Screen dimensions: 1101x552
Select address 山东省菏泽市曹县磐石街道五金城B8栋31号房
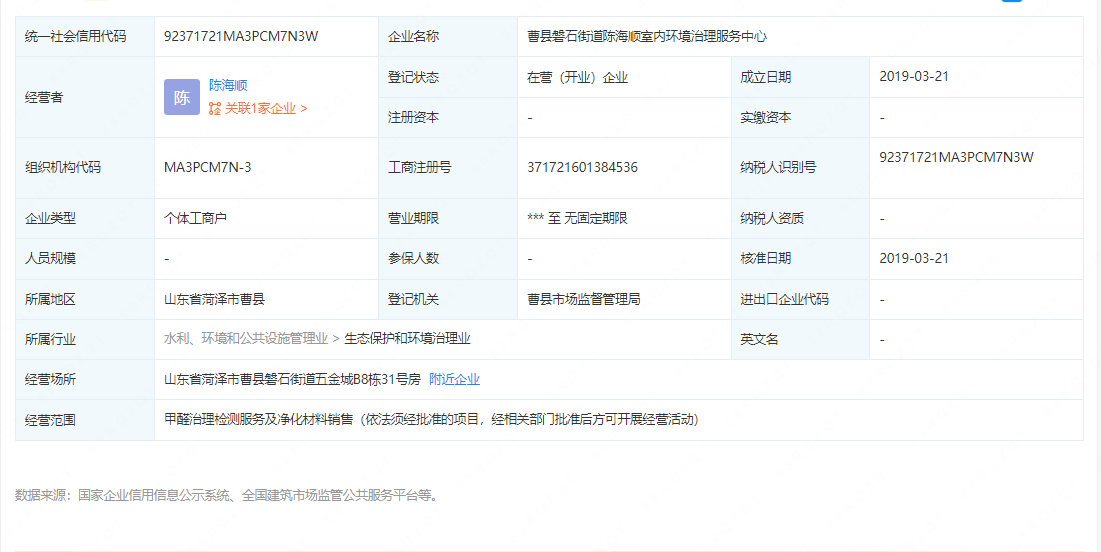click(x=292, y=379)
